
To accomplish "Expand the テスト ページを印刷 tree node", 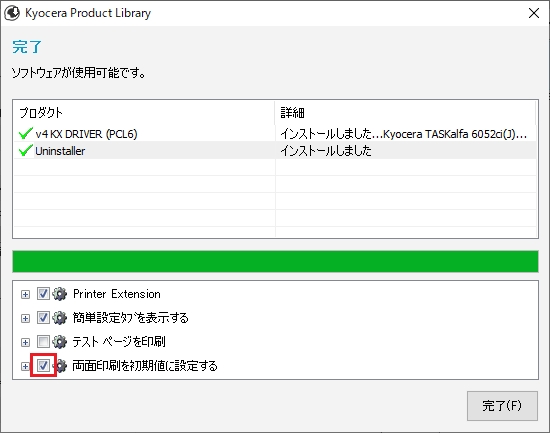I will pyautogui.click(x=25, y=342).
